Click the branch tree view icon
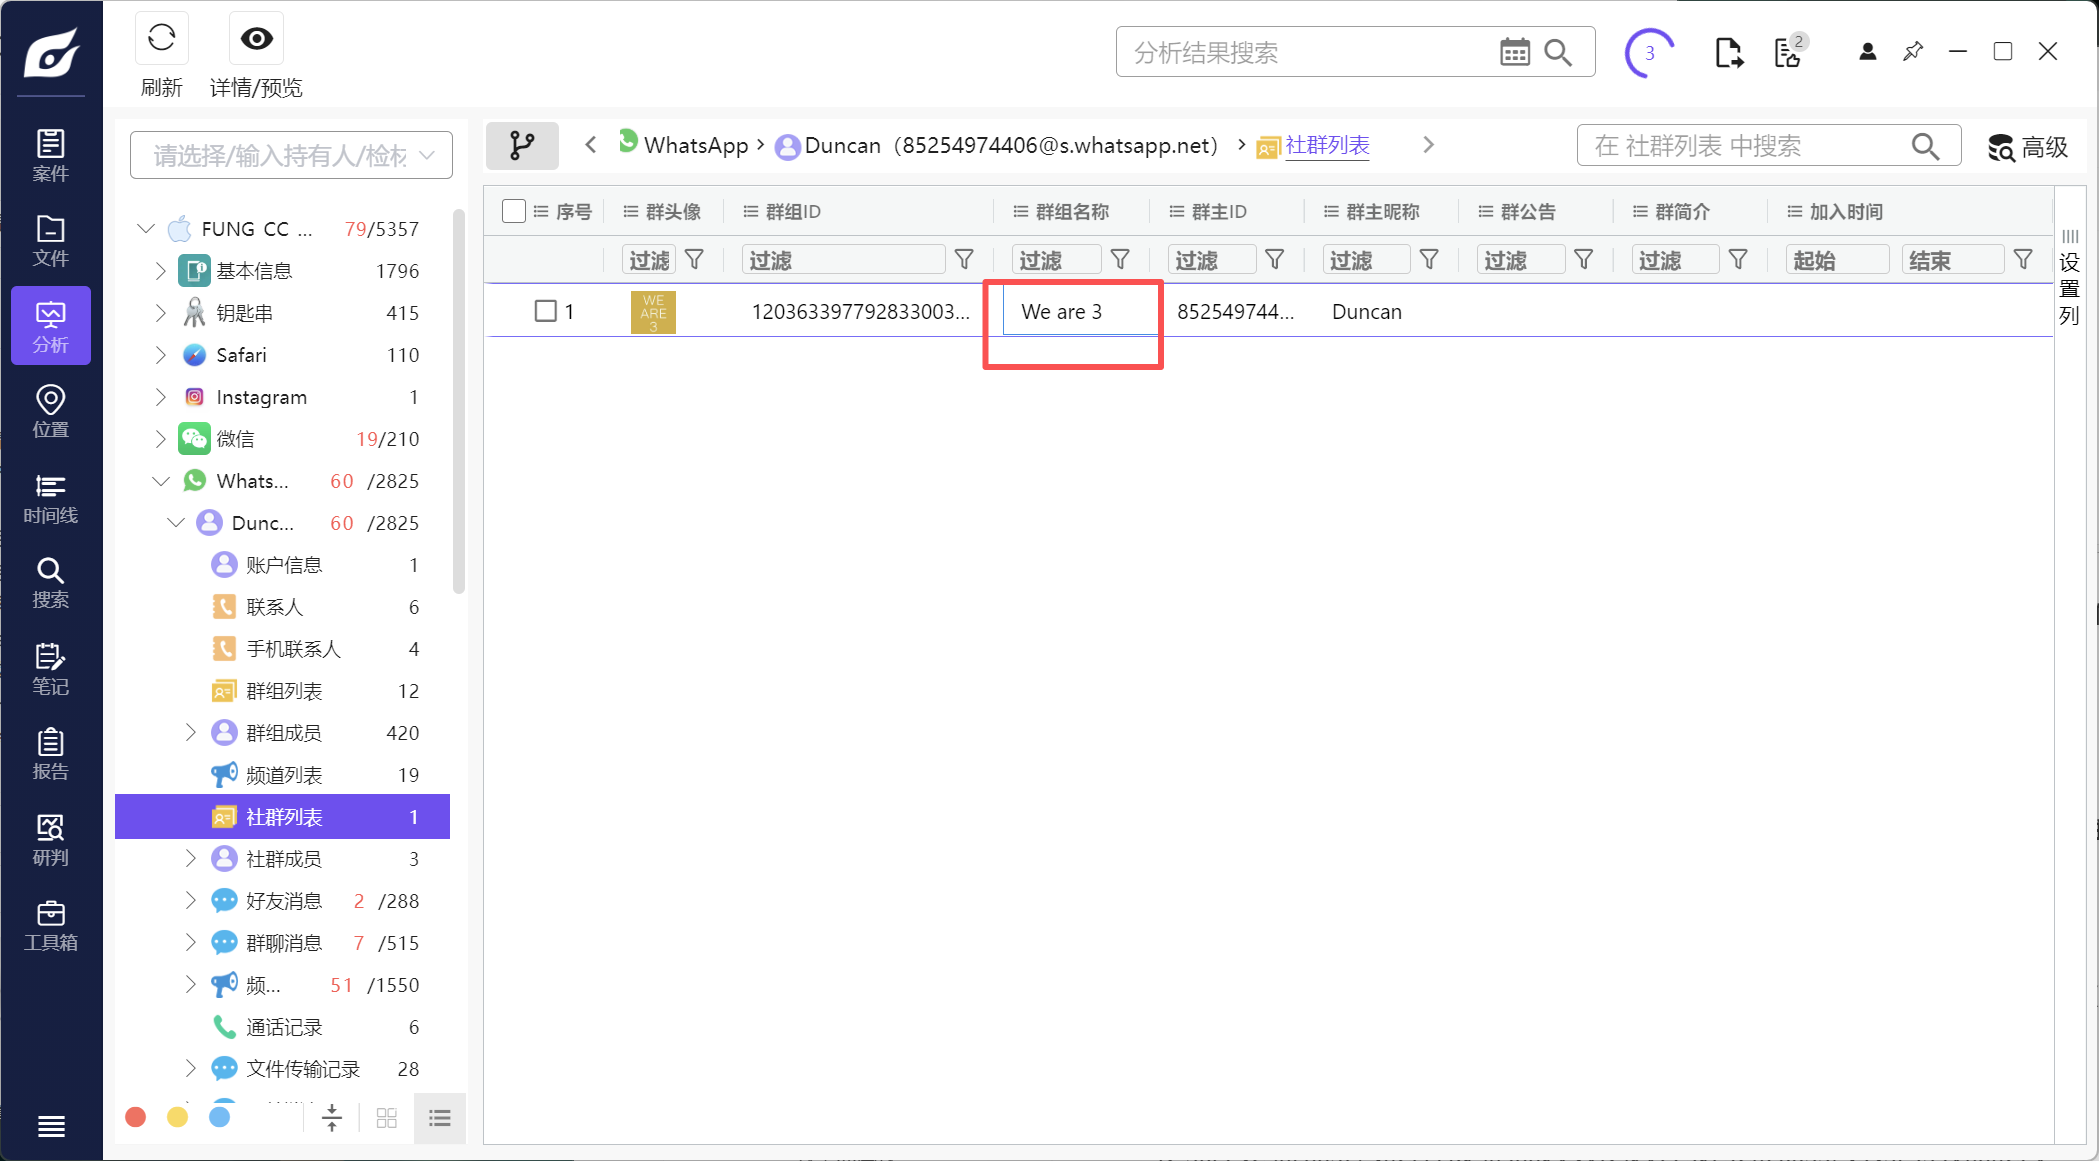 coord(521,146)
